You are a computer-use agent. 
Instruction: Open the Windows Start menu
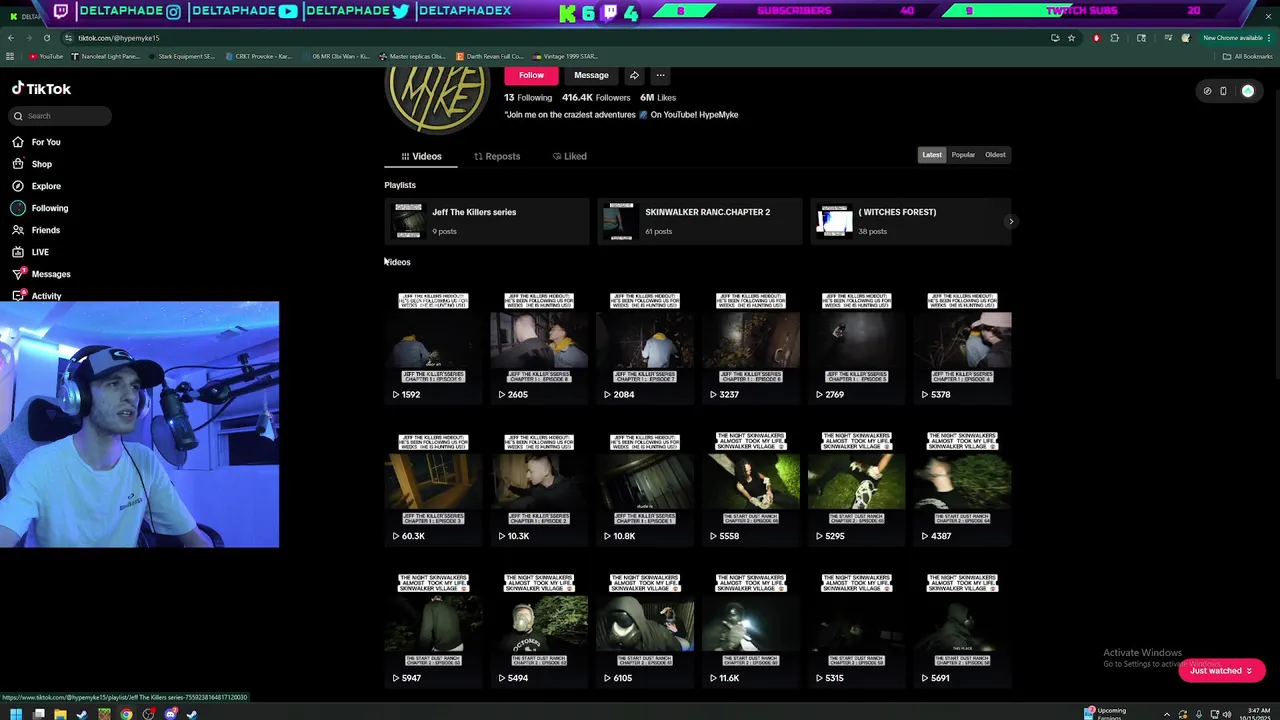coord(16,714)
